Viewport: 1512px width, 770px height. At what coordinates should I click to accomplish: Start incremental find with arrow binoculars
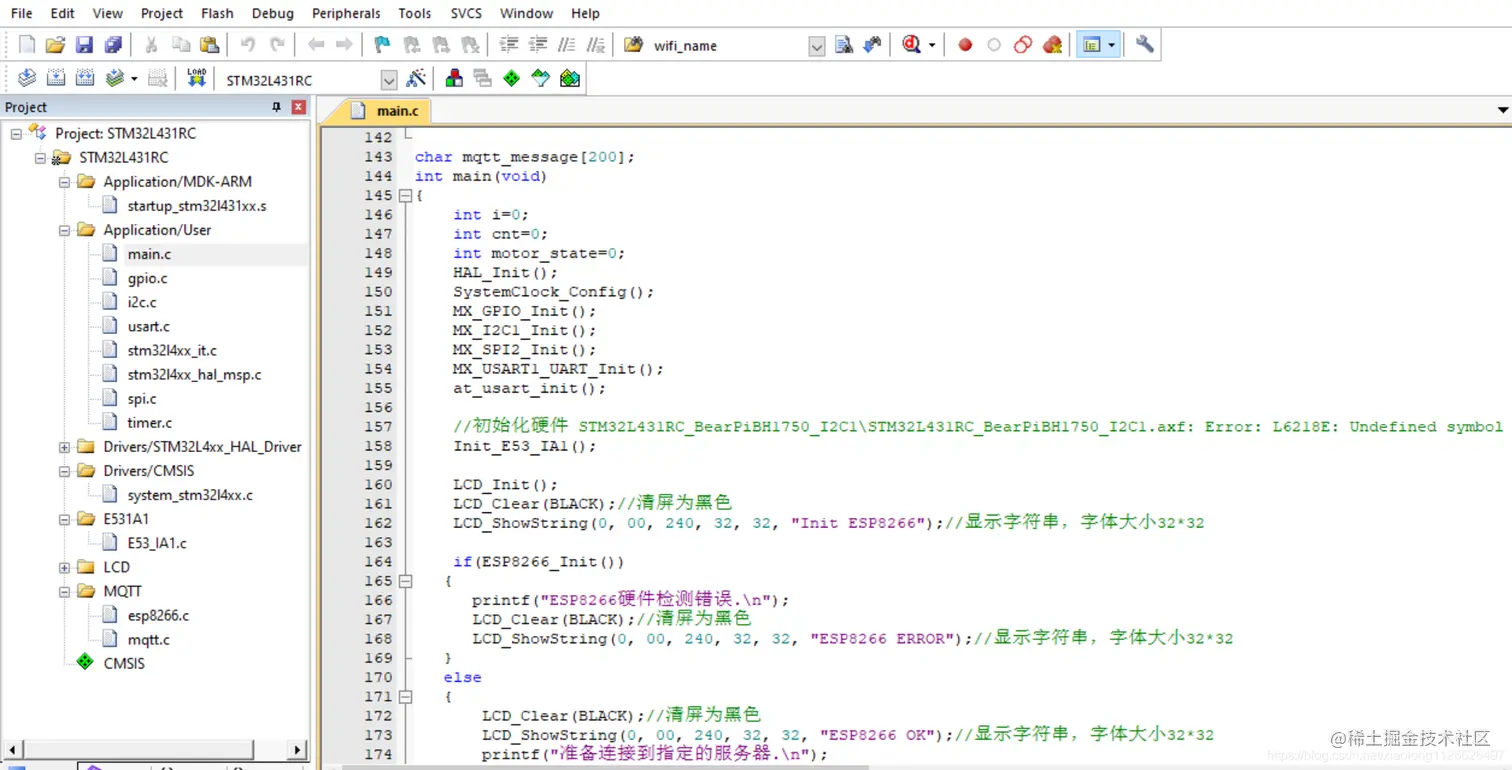(x=872, y=45)
